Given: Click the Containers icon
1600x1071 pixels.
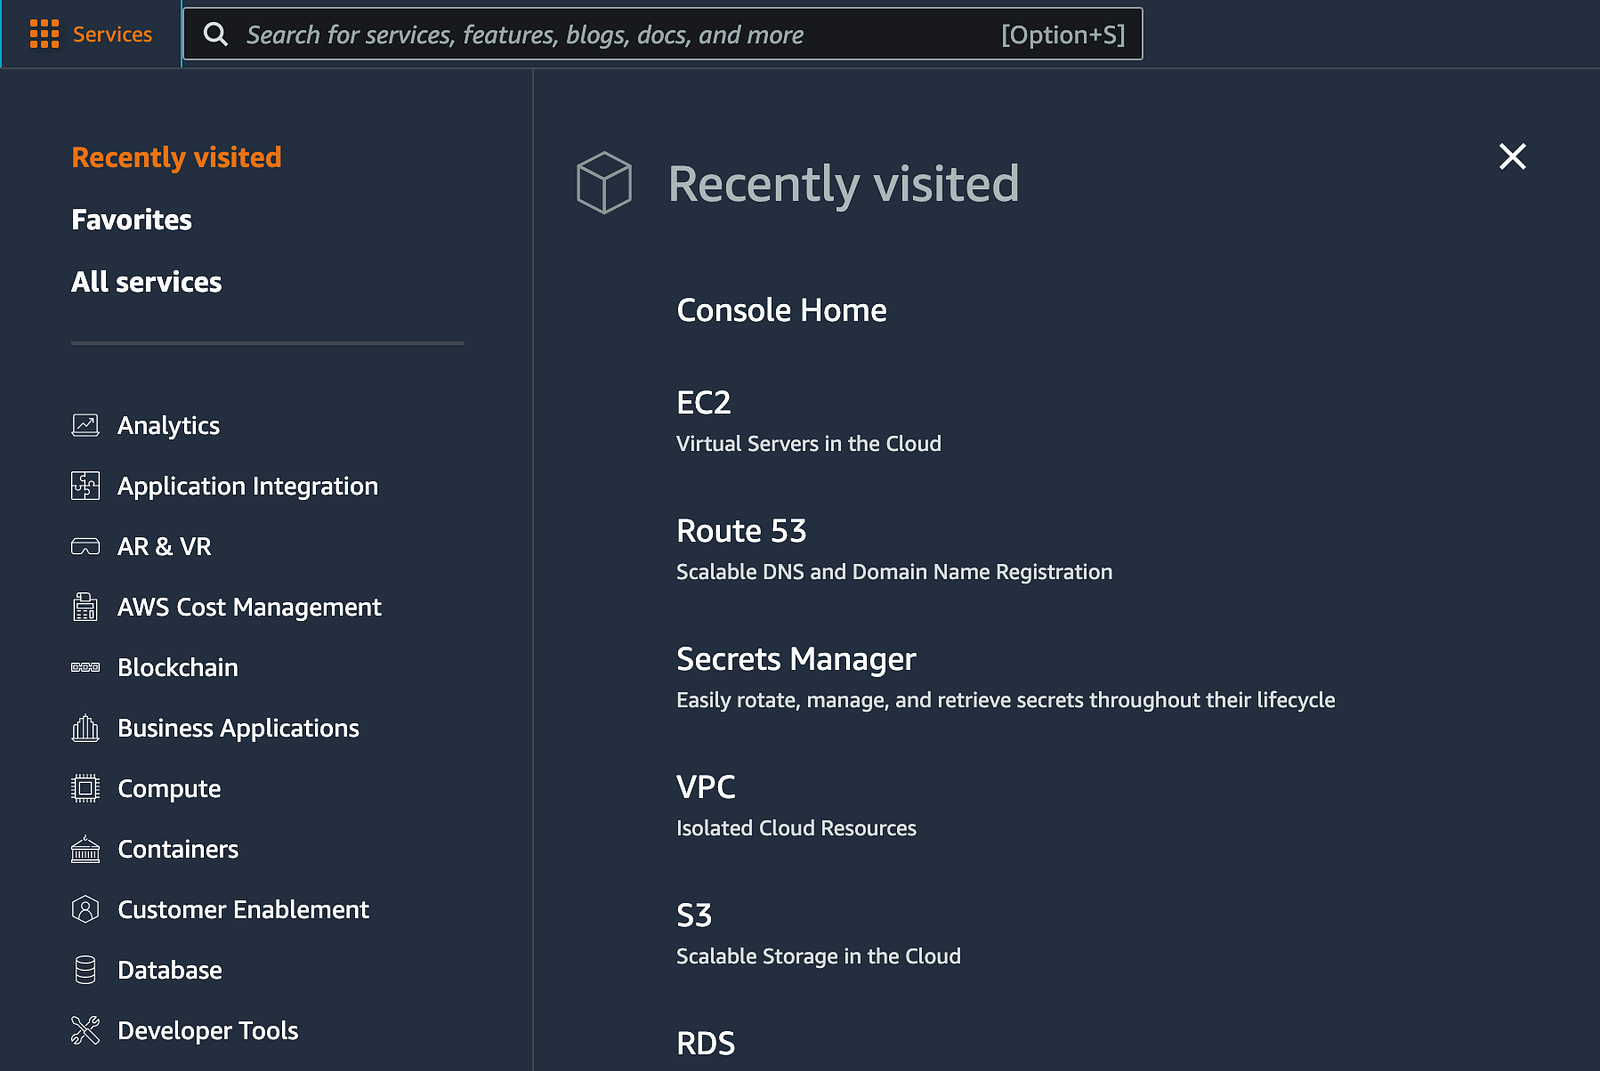Looking at the screenshot, I should [86, 849].
